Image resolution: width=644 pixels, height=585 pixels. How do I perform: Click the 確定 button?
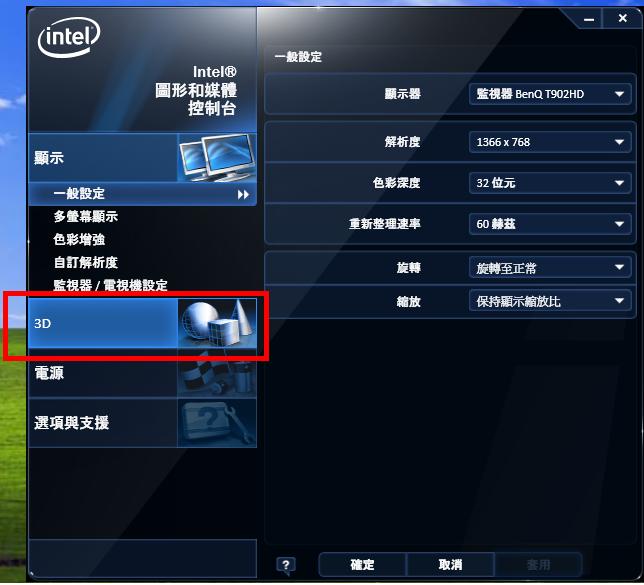[362, 565]
